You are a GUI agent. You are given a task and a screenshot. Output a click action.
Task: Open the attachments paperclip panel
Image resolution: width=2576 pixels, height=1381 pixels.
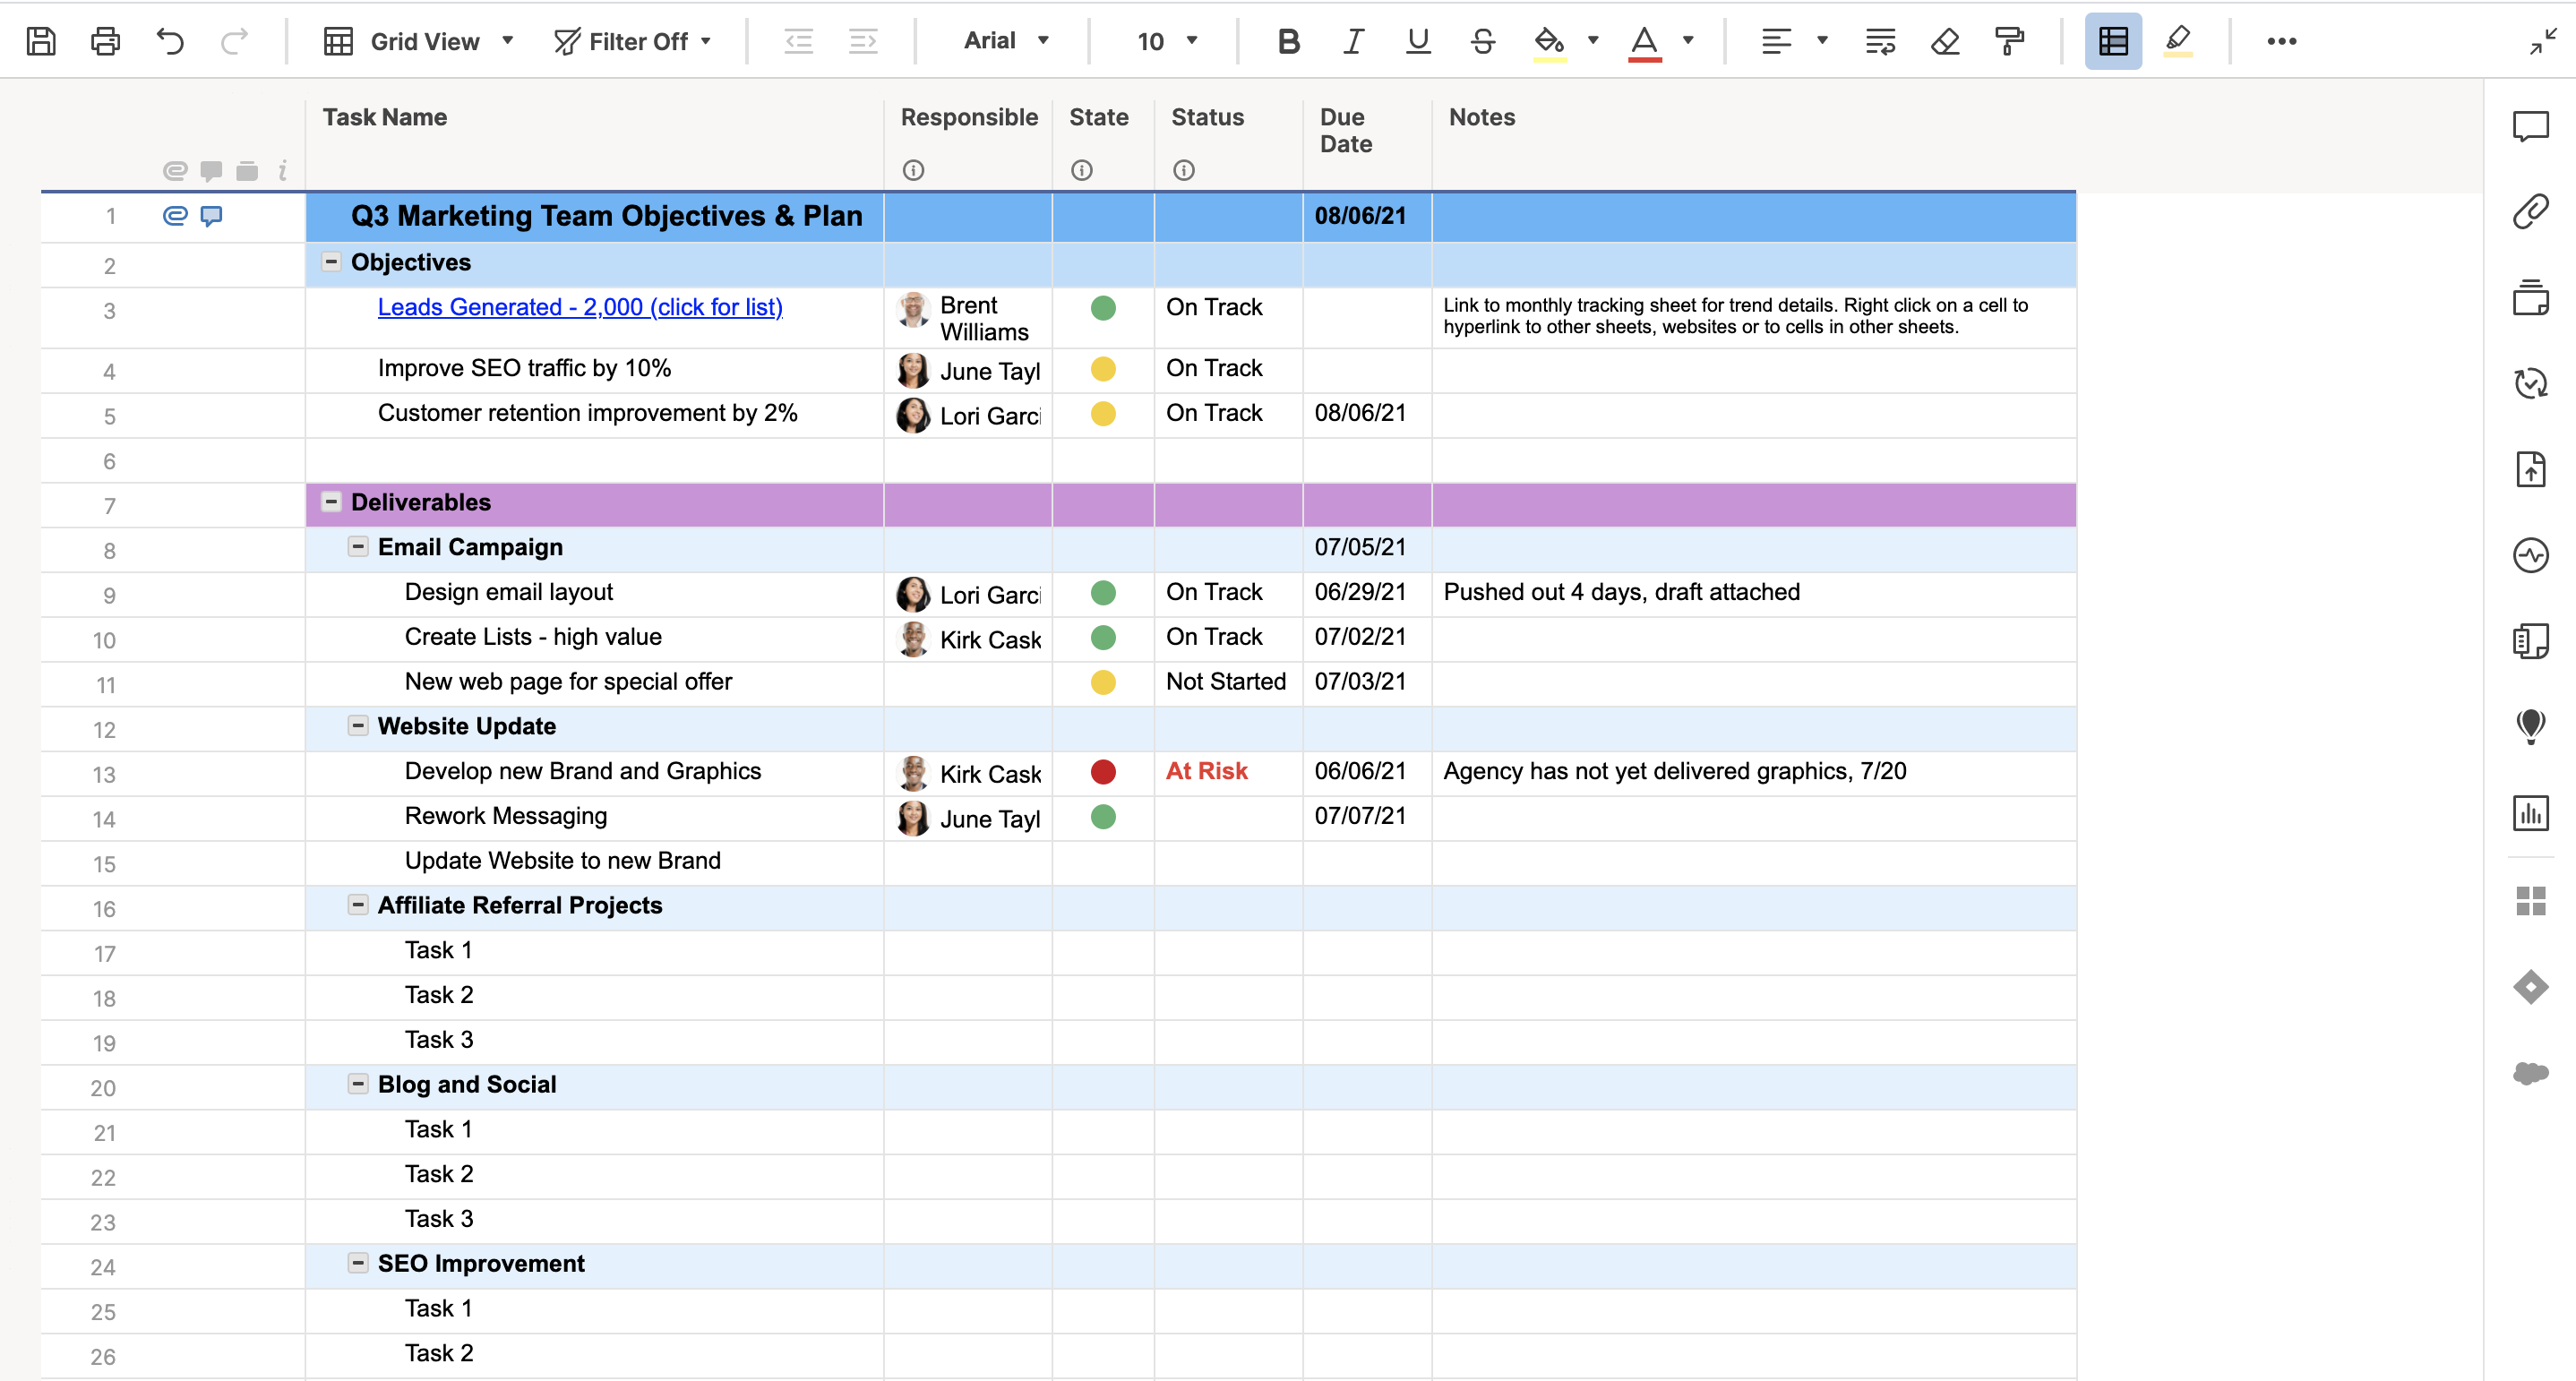click(x=2530, y=212)
